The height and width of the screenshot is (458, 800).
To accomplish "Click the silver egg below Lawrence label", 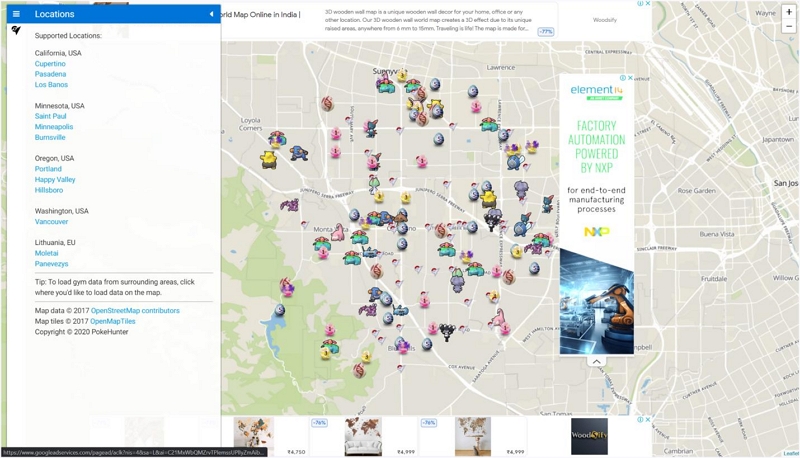I will click(473, 92).
